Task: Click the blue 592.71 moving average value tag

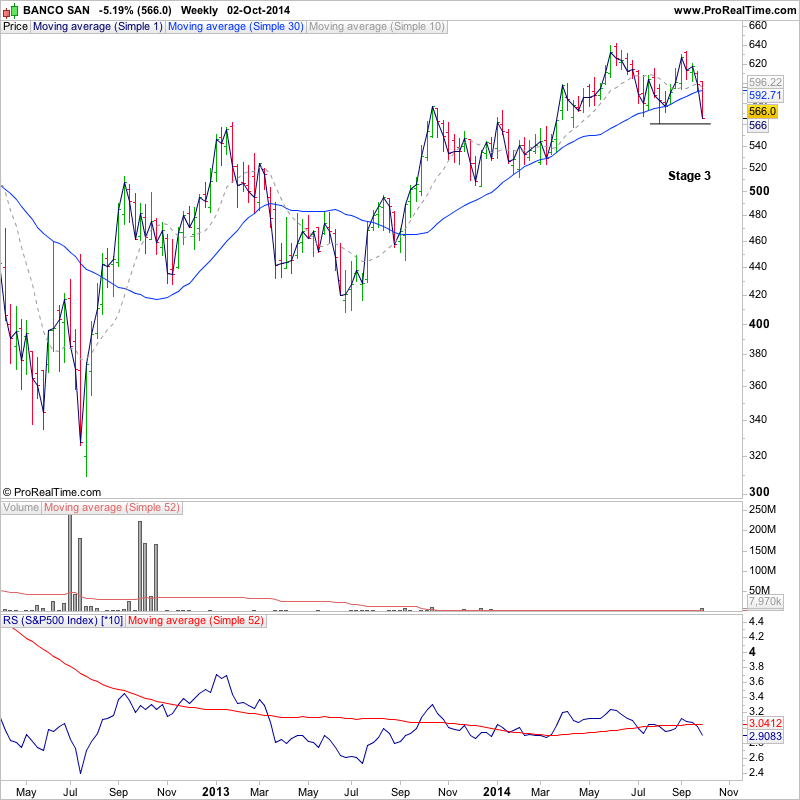Action: click(765, 95)
